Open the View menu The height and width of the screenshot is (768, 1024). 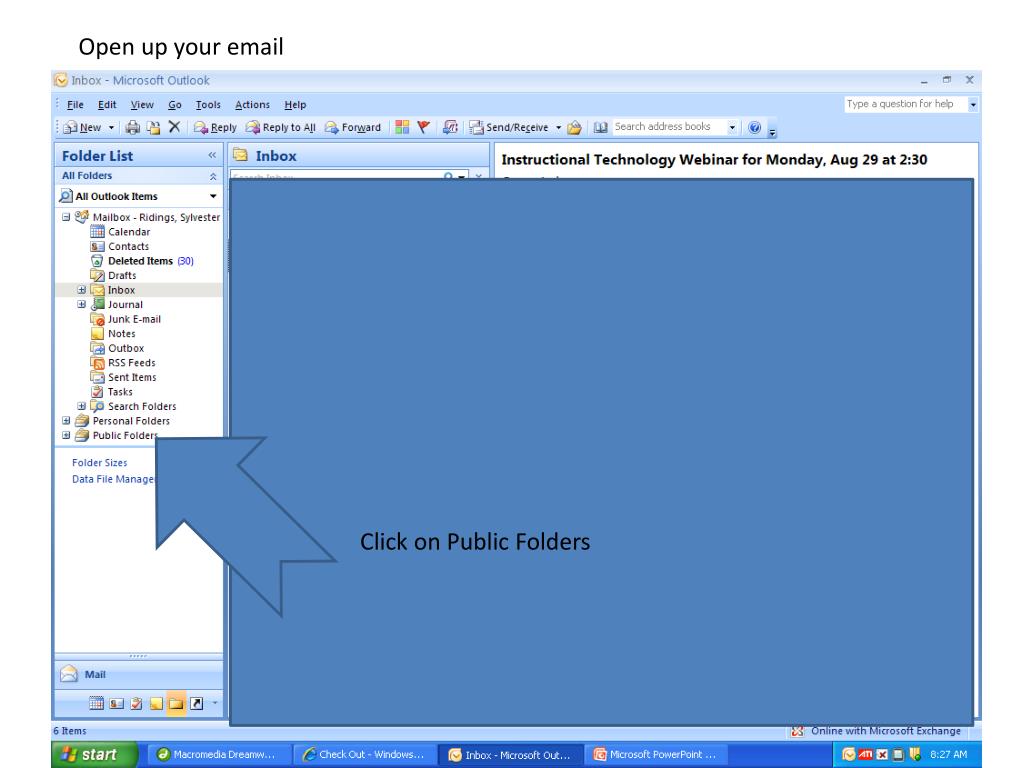(x=142, y=104)
